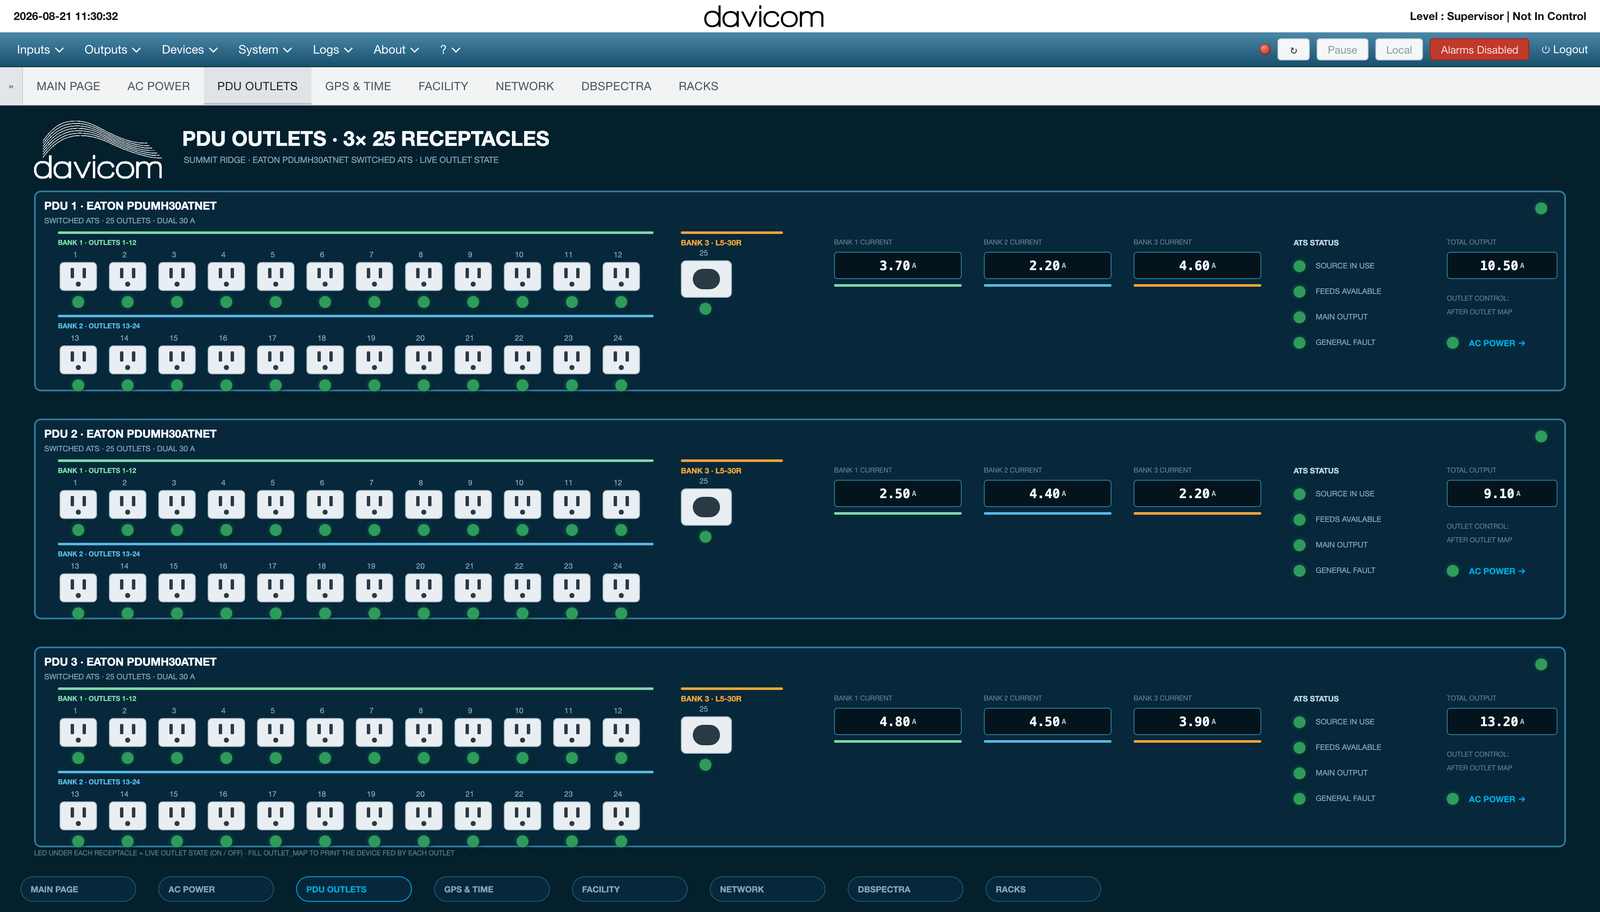Screen dimensions: 1600x912
Task: Click the red status indicator in the toolbar
Action: [x=1265, y=49]
